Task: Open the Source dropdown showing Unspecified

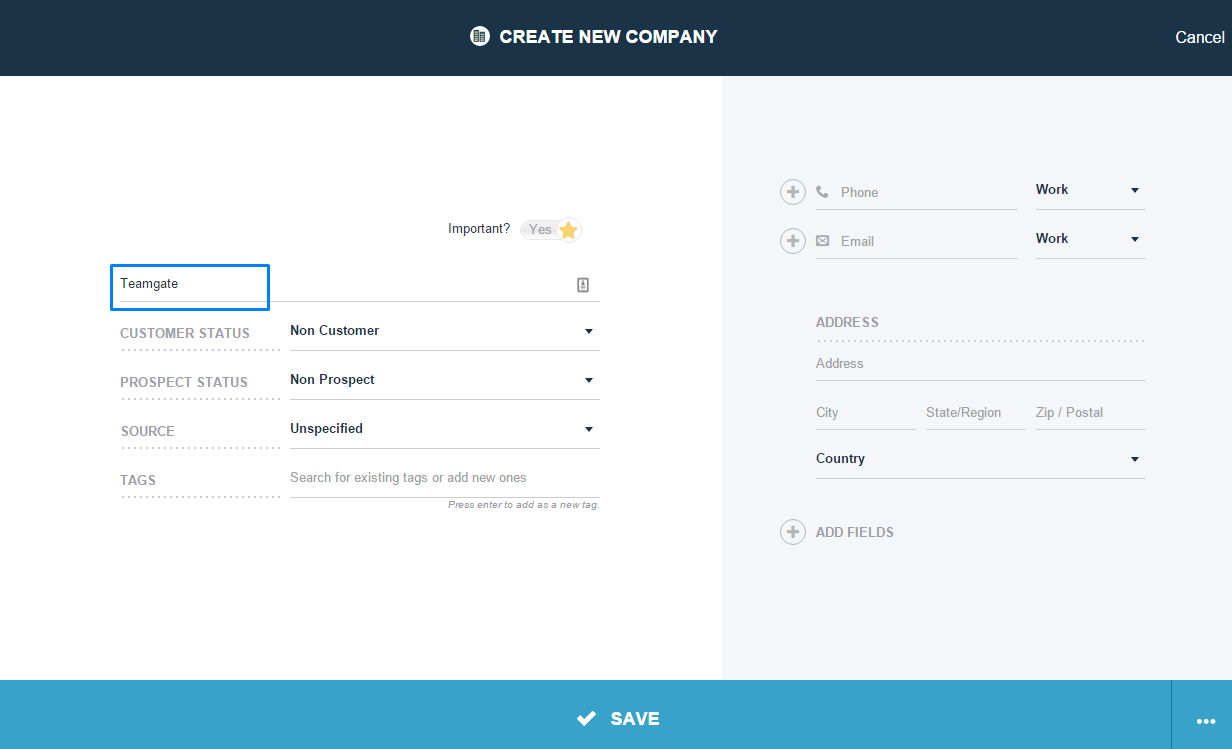Action: (445, 429)
